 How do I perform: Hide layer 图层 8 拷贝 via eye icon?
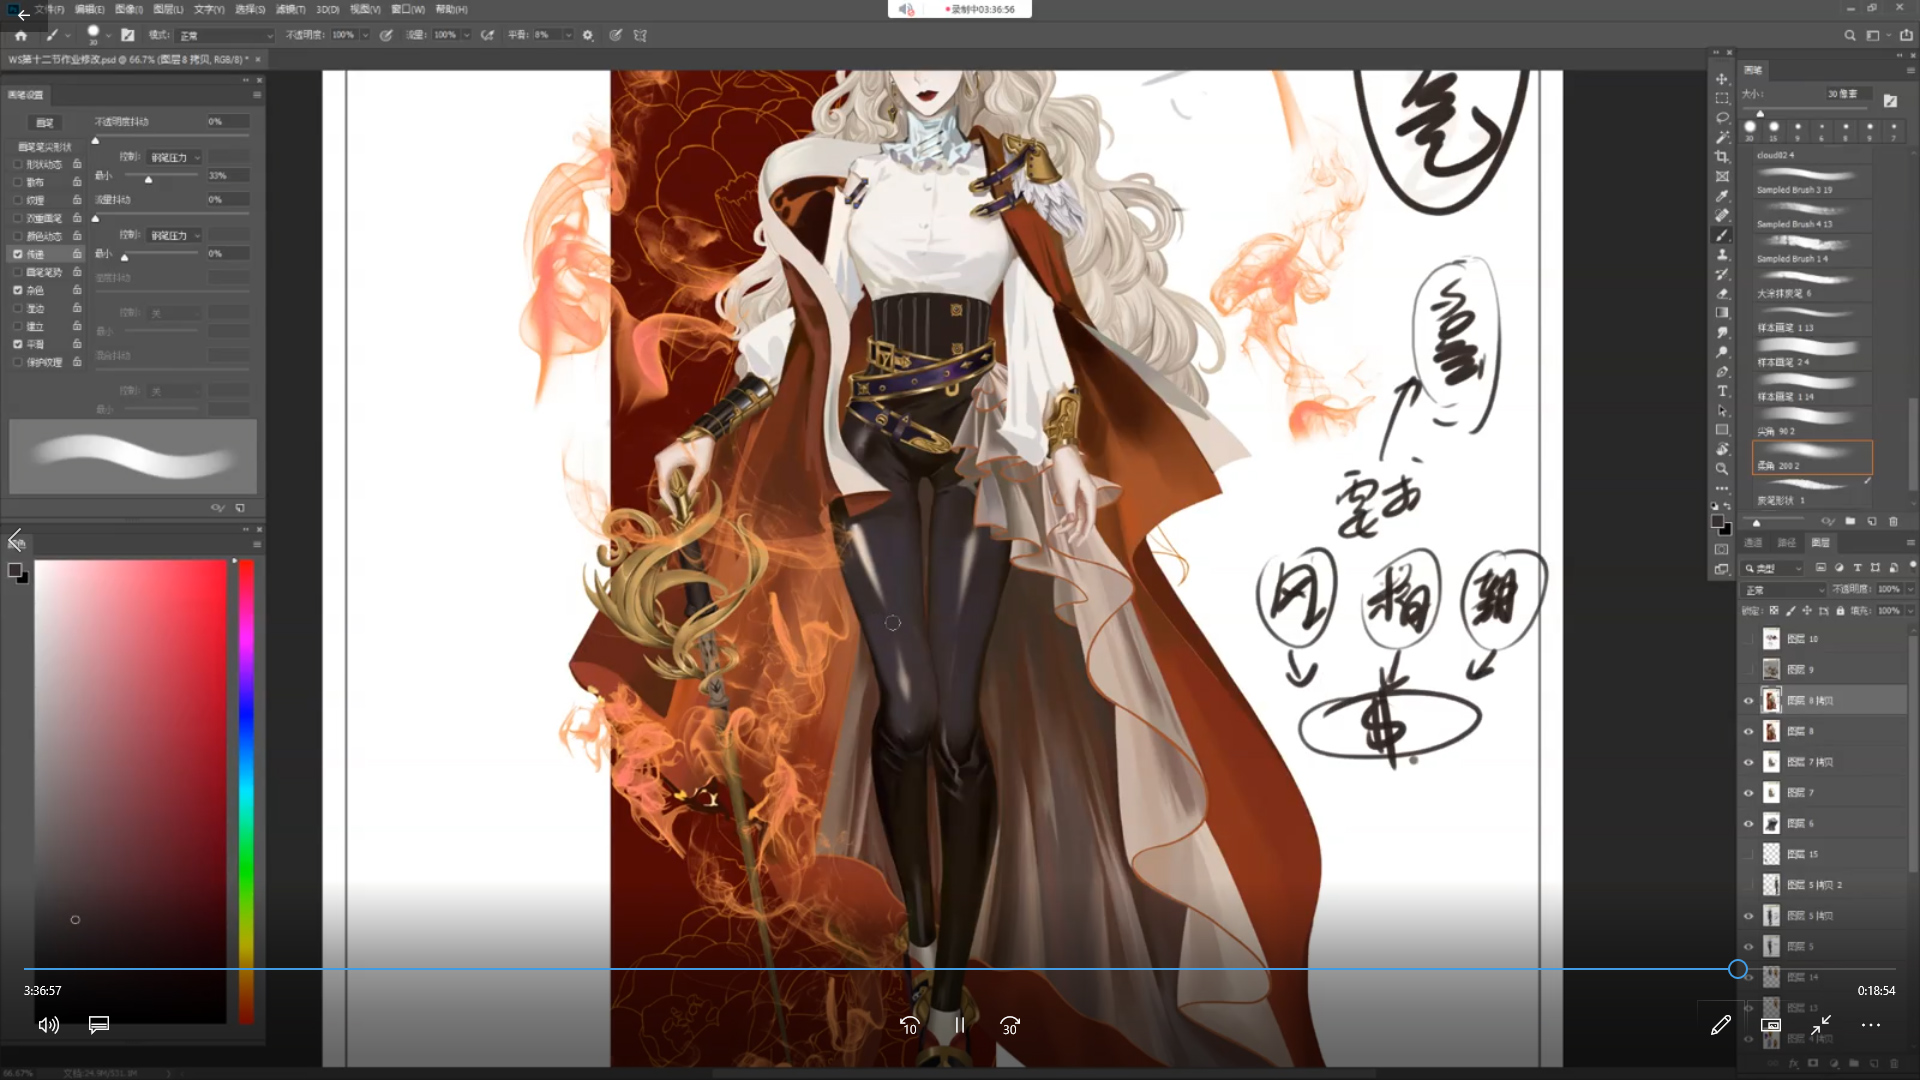(1749, 701)
